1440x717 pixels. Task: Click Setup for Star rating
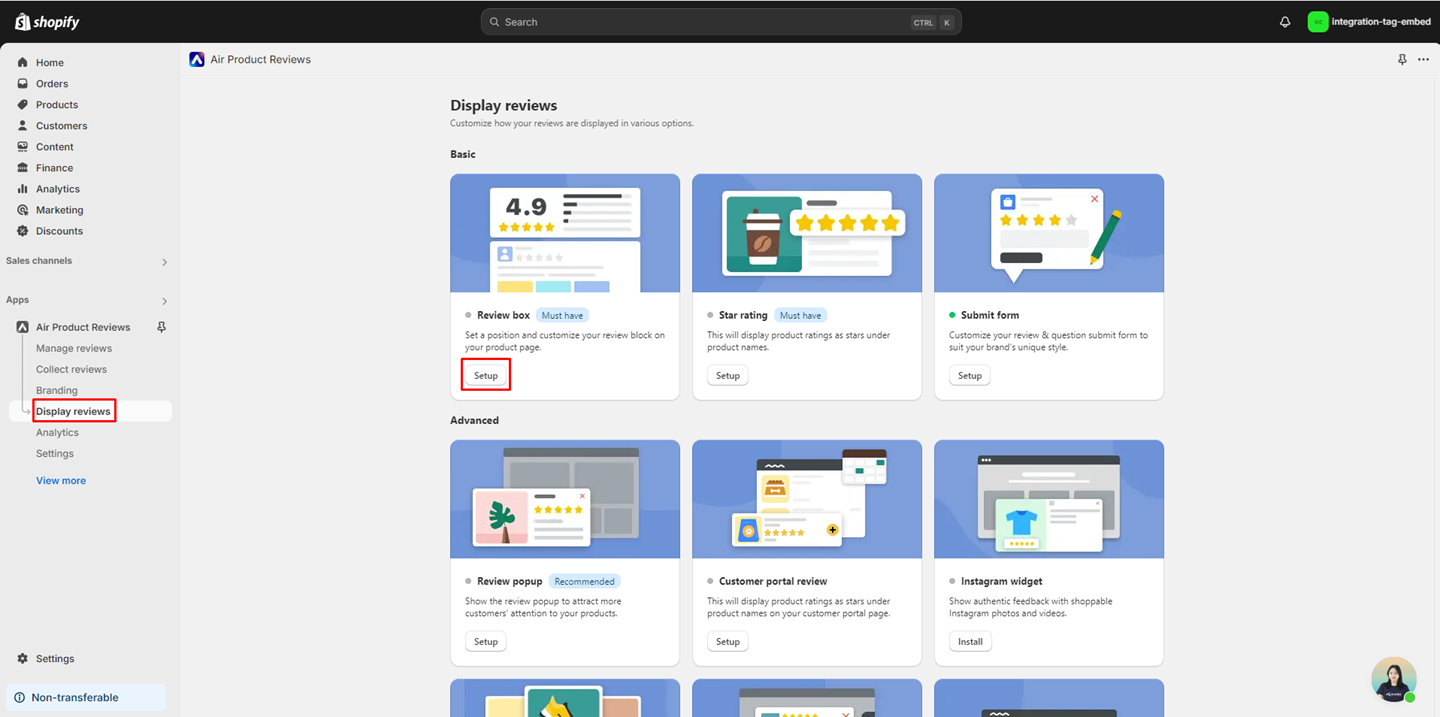coord(728,376)
